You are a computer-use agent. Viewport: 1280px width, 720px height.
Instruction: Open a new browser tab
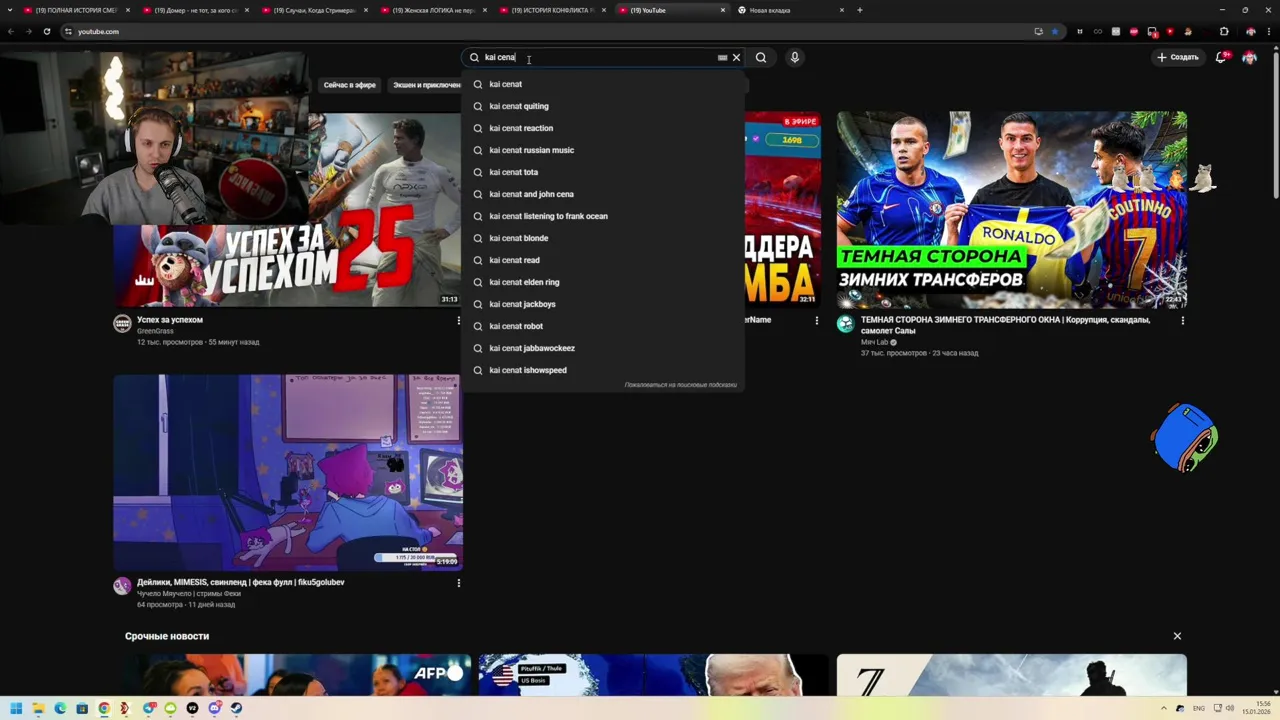(859, 10)
